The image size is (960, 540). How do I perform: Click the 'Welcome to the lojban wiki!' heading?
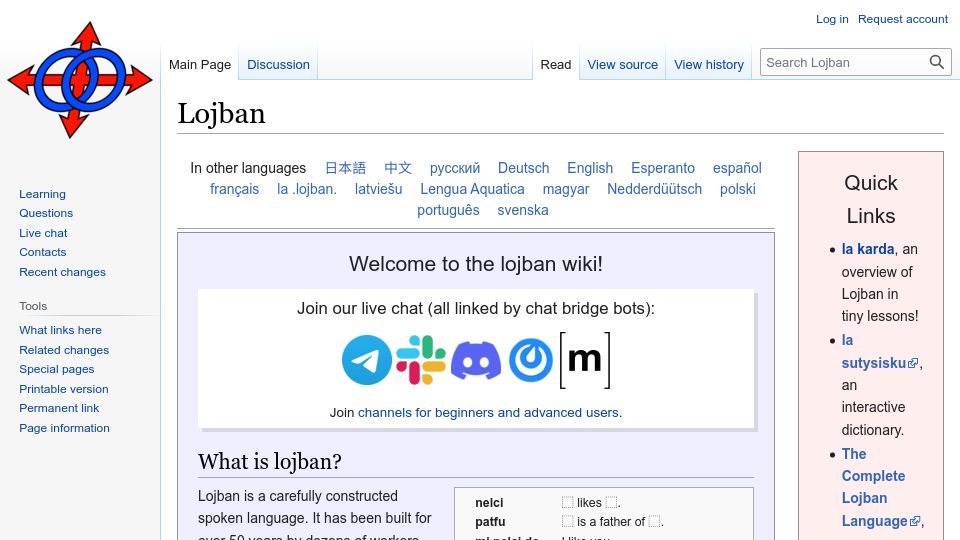(476, 264)
